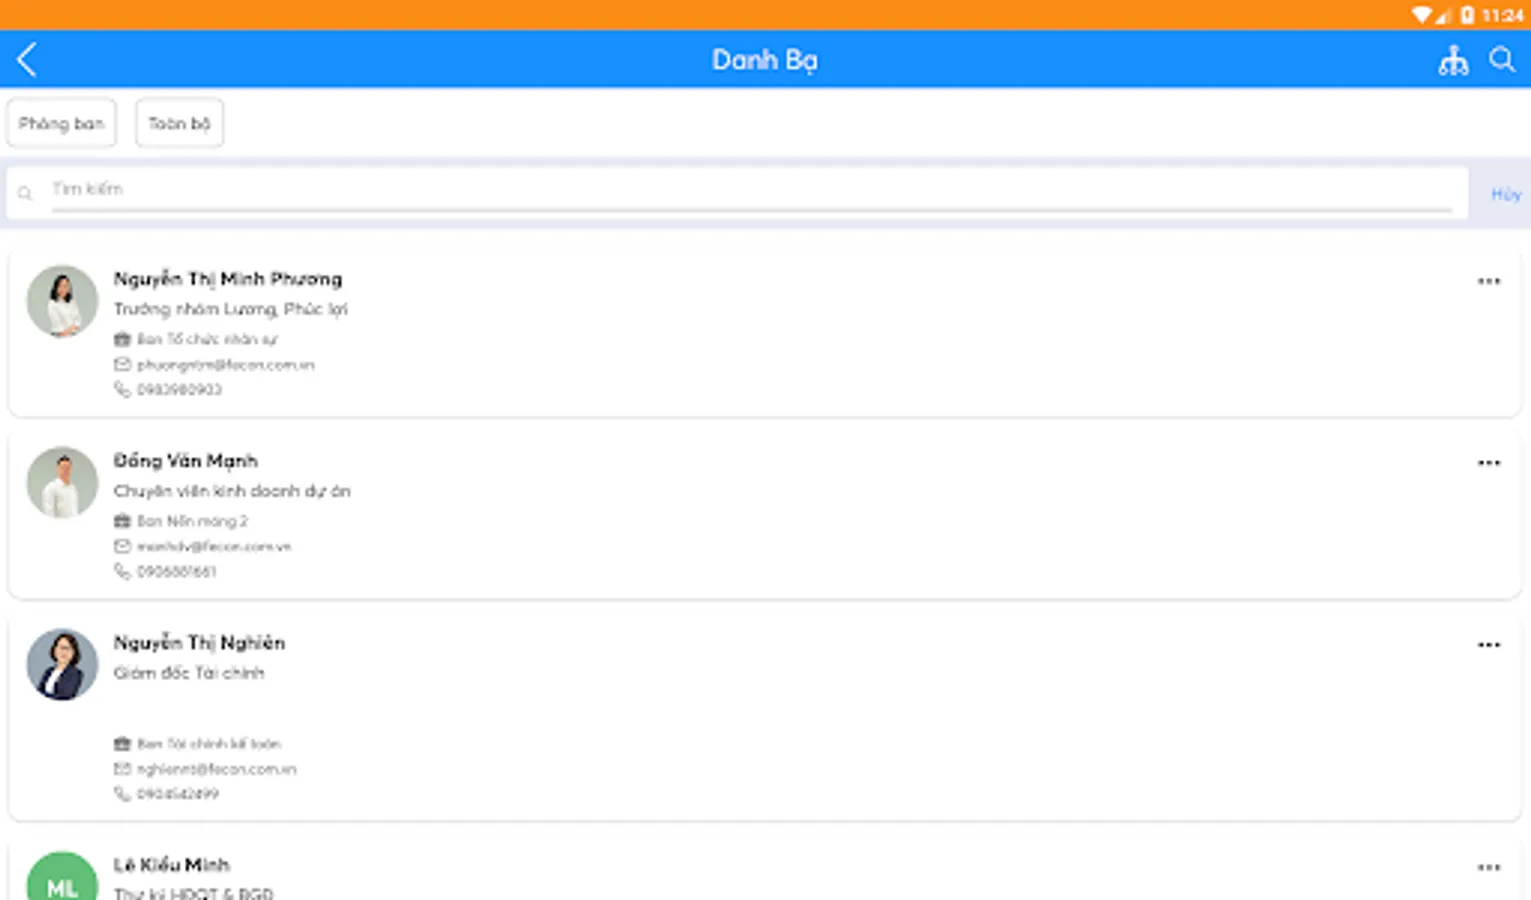Viewport: 1531px width, 900px height.
Task: Select contact name Lê Kiều Minh
Action: coord(171,865)
